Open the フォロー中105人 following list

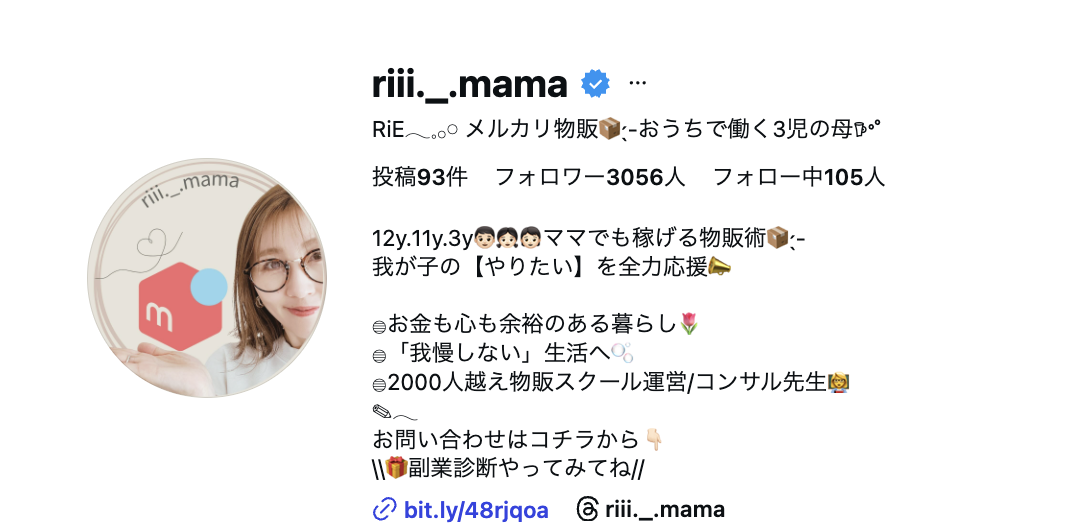[799, 178]
